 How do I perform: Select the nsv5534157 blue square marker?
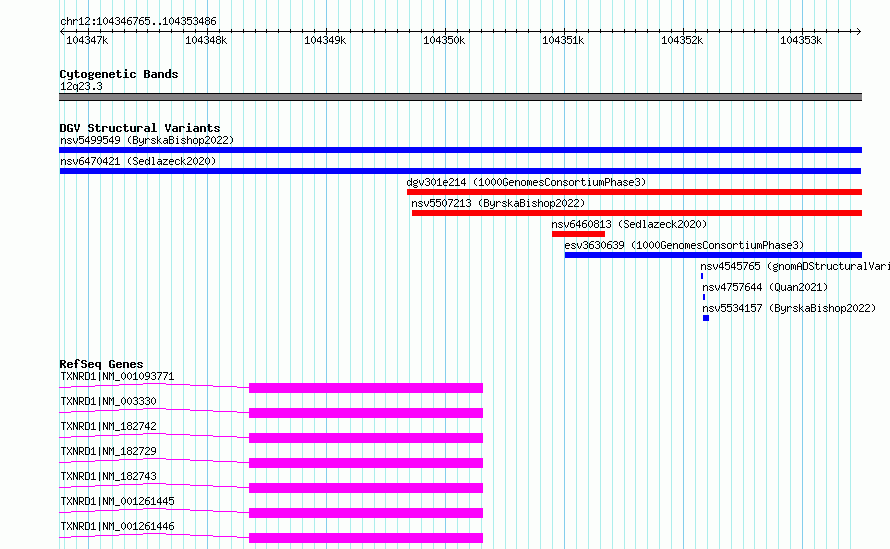(x=706, y=318)
